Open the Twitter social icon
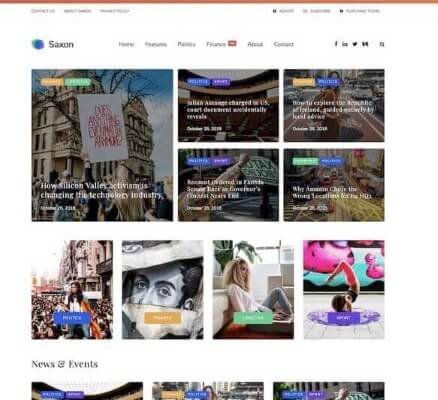438x400 pixels. 355,44
